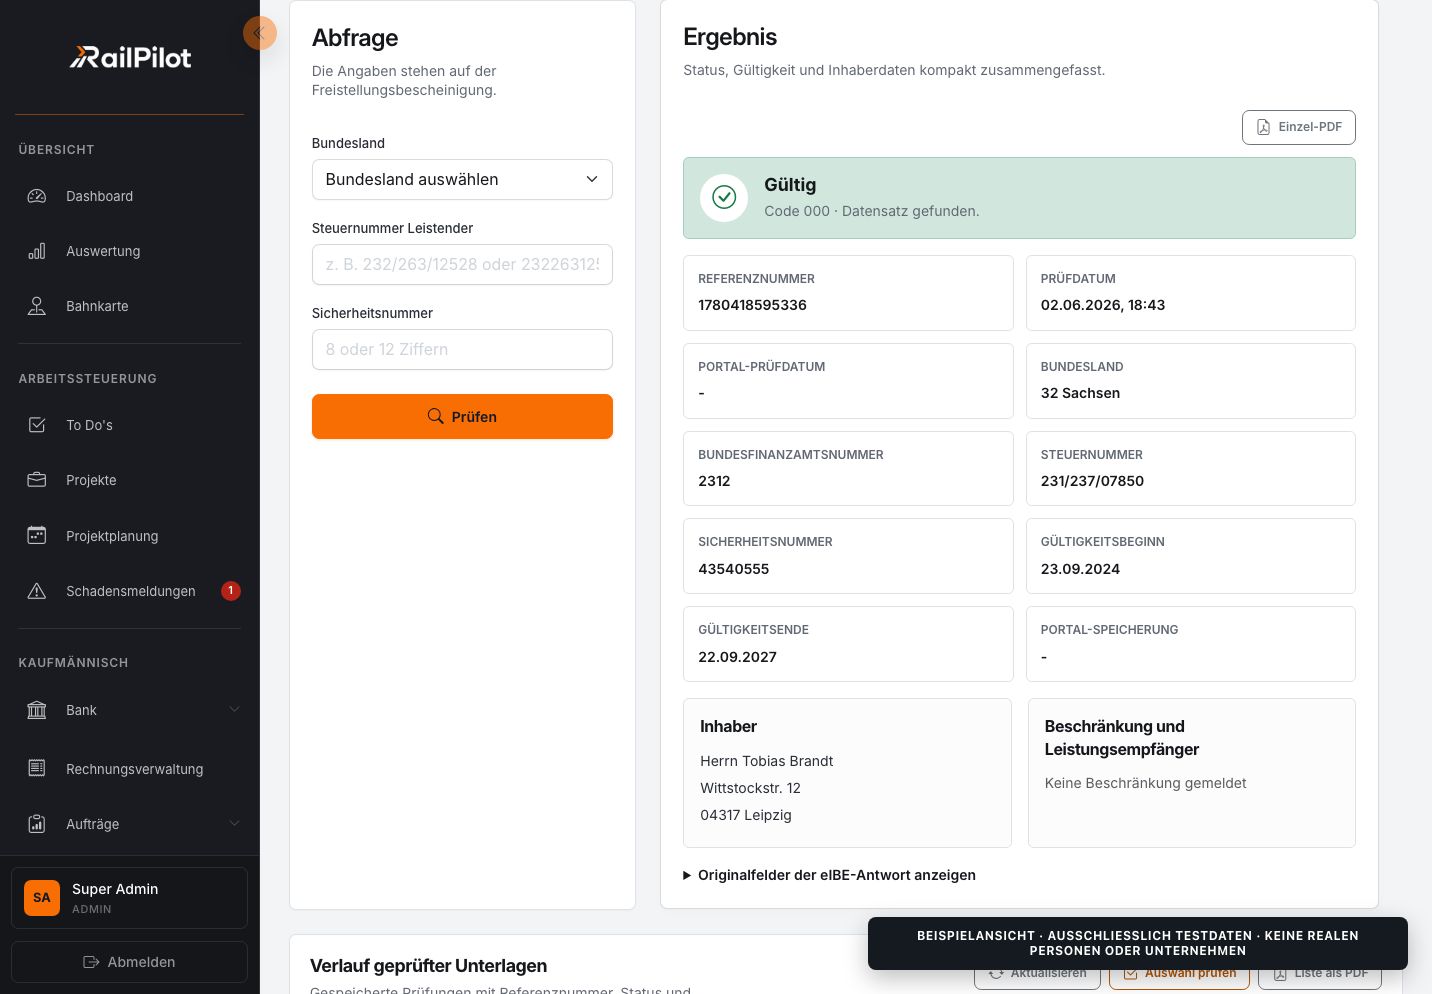Click the SA user avatar

42,898
